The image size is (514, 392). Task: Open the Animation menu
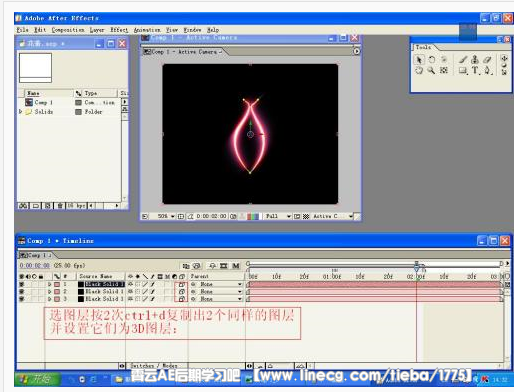(x=147, y=30)
